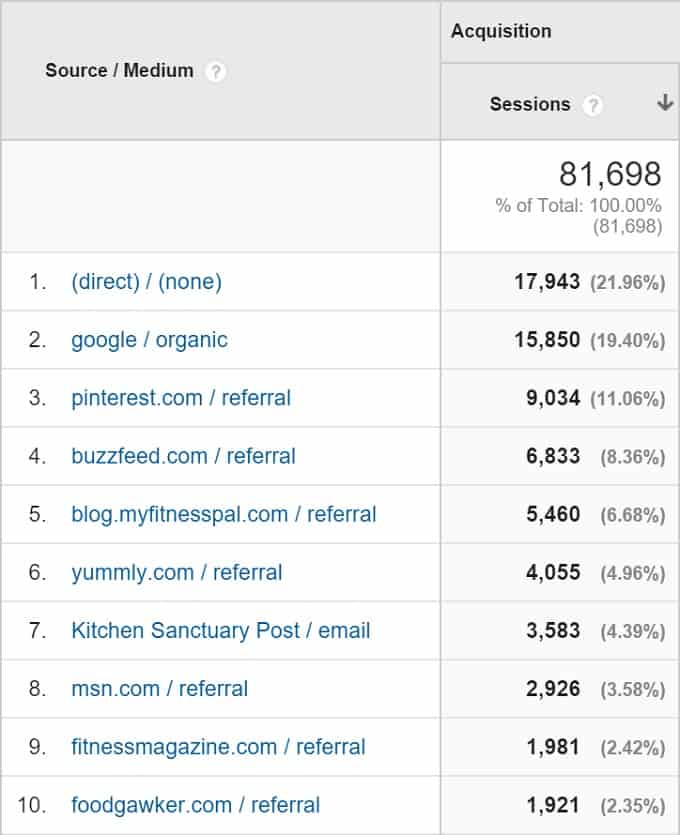Click the Sessions sort descending arrow
680x835 pixels.
[x=665, y=102]
